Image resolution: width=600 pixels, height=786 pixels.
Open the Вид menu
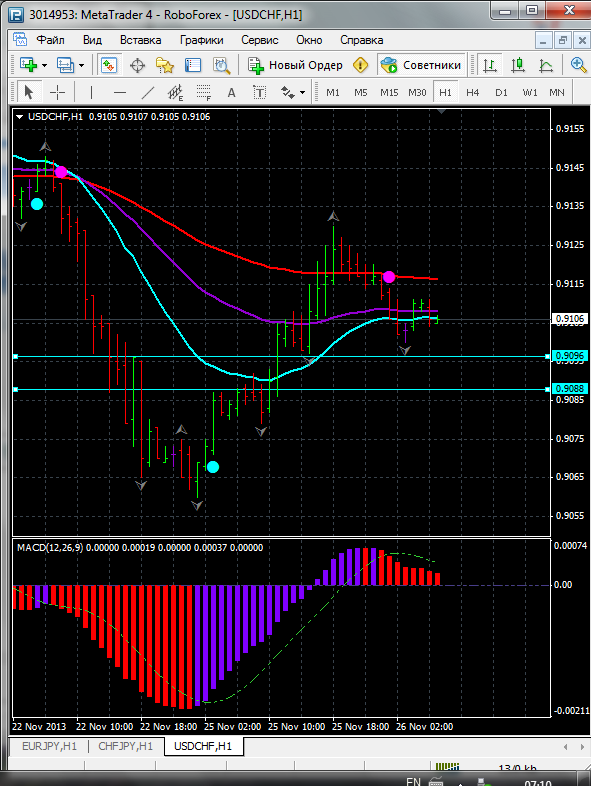coord(92,40)
